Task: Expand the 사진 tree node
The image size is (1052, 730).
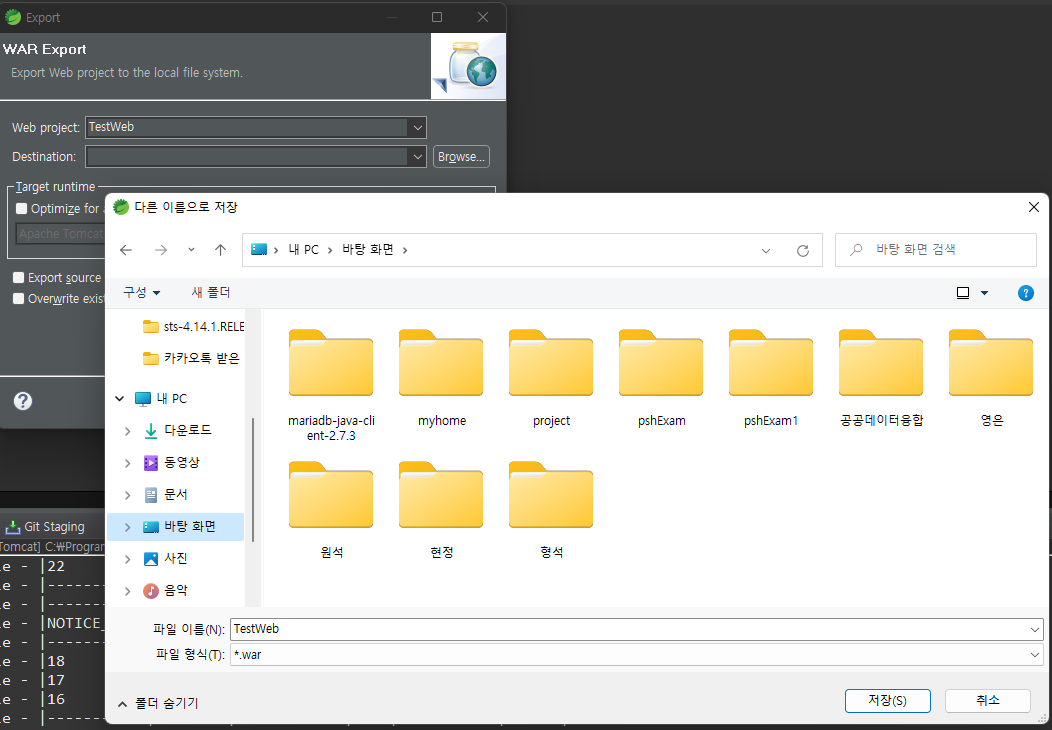Action: click(x=127, y=559)
